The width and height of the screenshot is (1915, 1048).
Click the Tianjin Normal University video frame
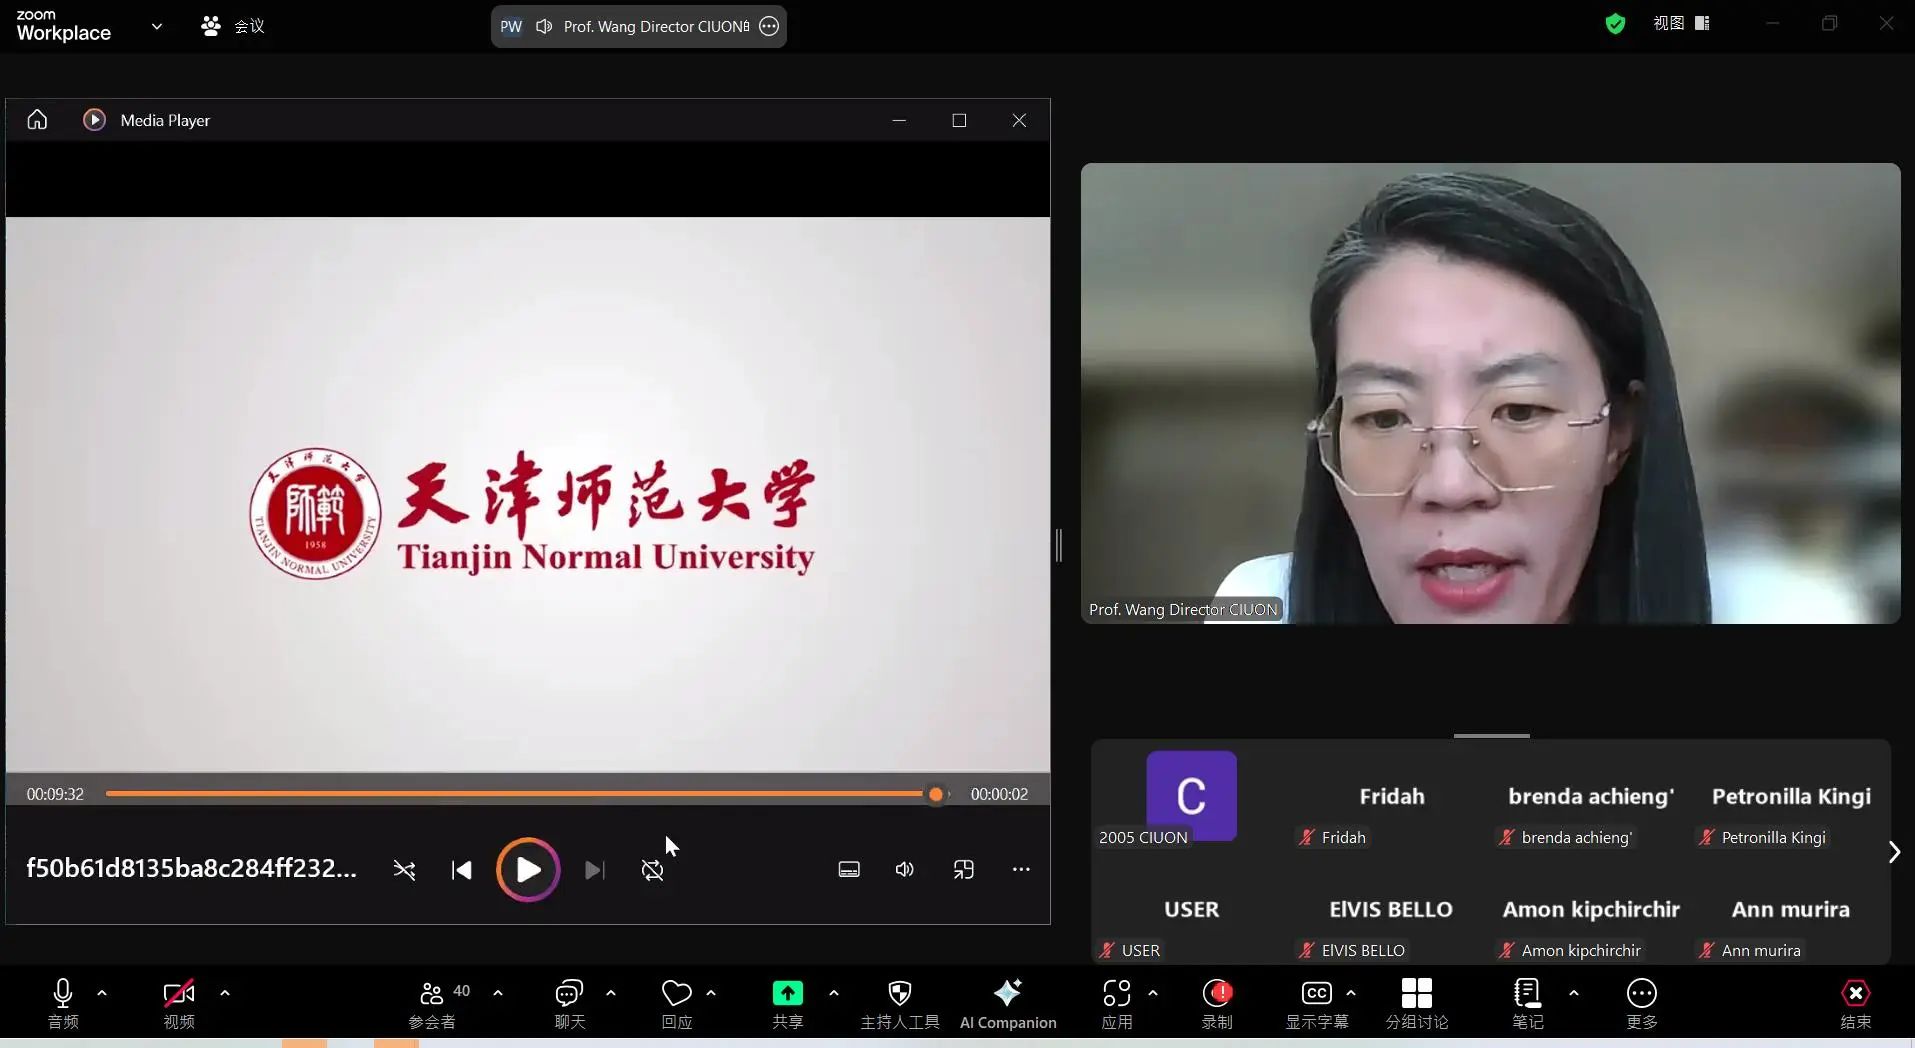tap(528, 494)
